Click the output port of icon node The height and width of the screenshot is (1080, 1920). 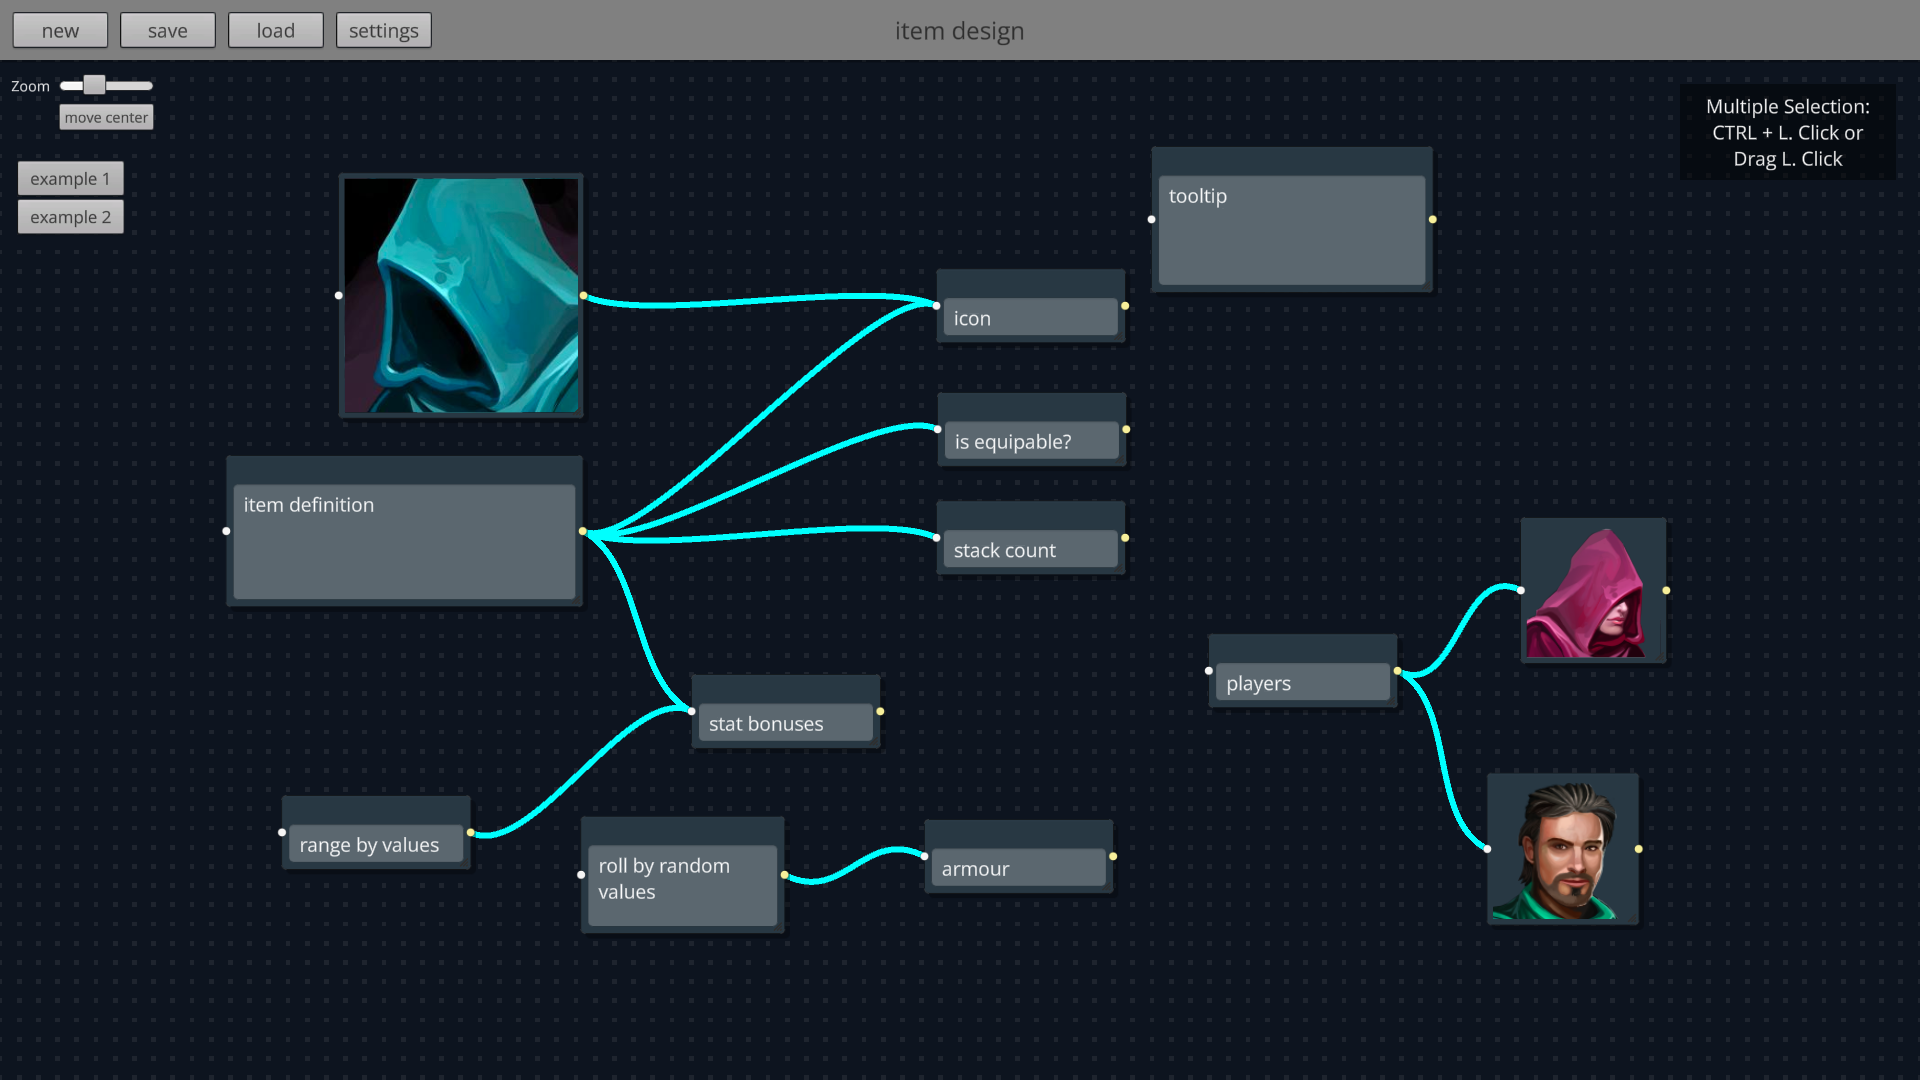(x=1125, y=306)
